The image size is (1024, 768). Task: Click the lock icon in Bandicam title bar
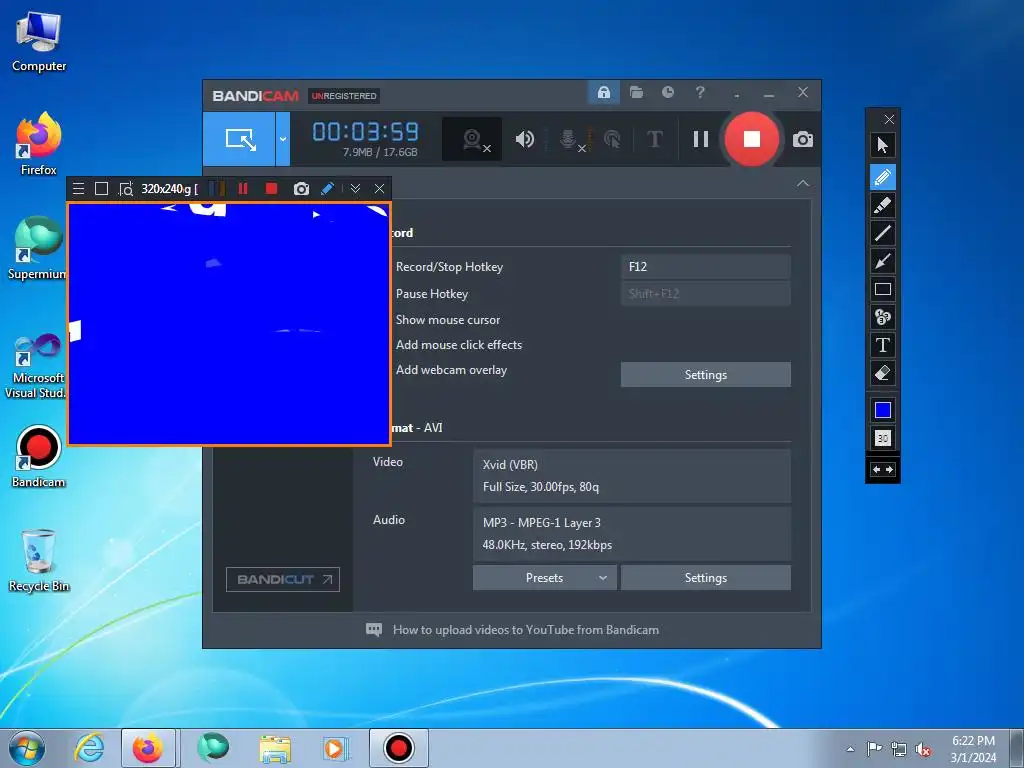604,92
